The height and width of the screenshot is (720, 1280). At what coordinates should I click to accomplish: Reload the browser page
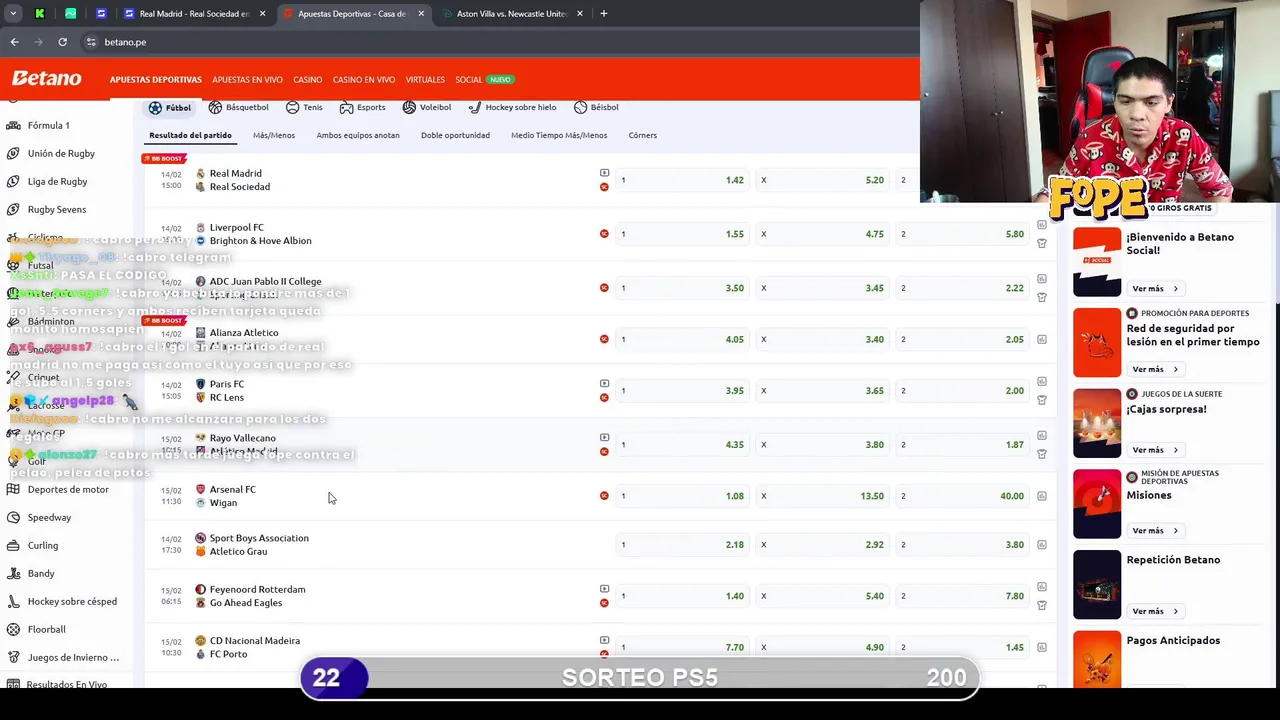pos(62,42)
